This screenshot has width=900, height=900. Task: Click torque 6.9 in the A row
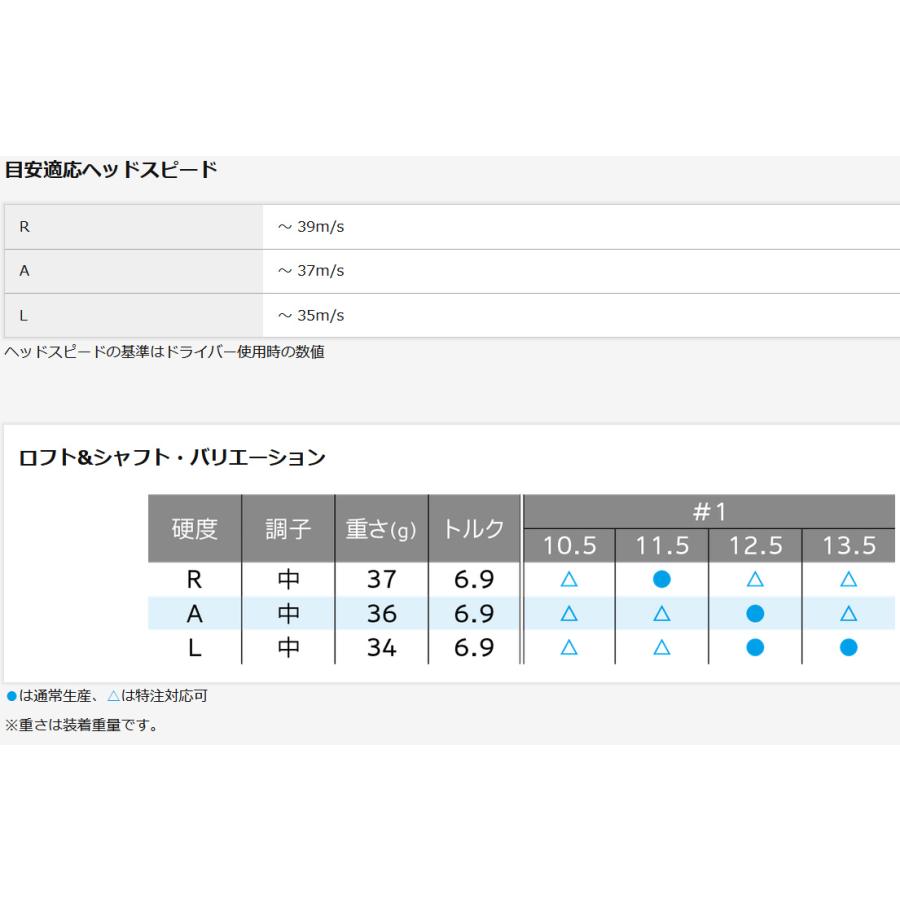474,614
